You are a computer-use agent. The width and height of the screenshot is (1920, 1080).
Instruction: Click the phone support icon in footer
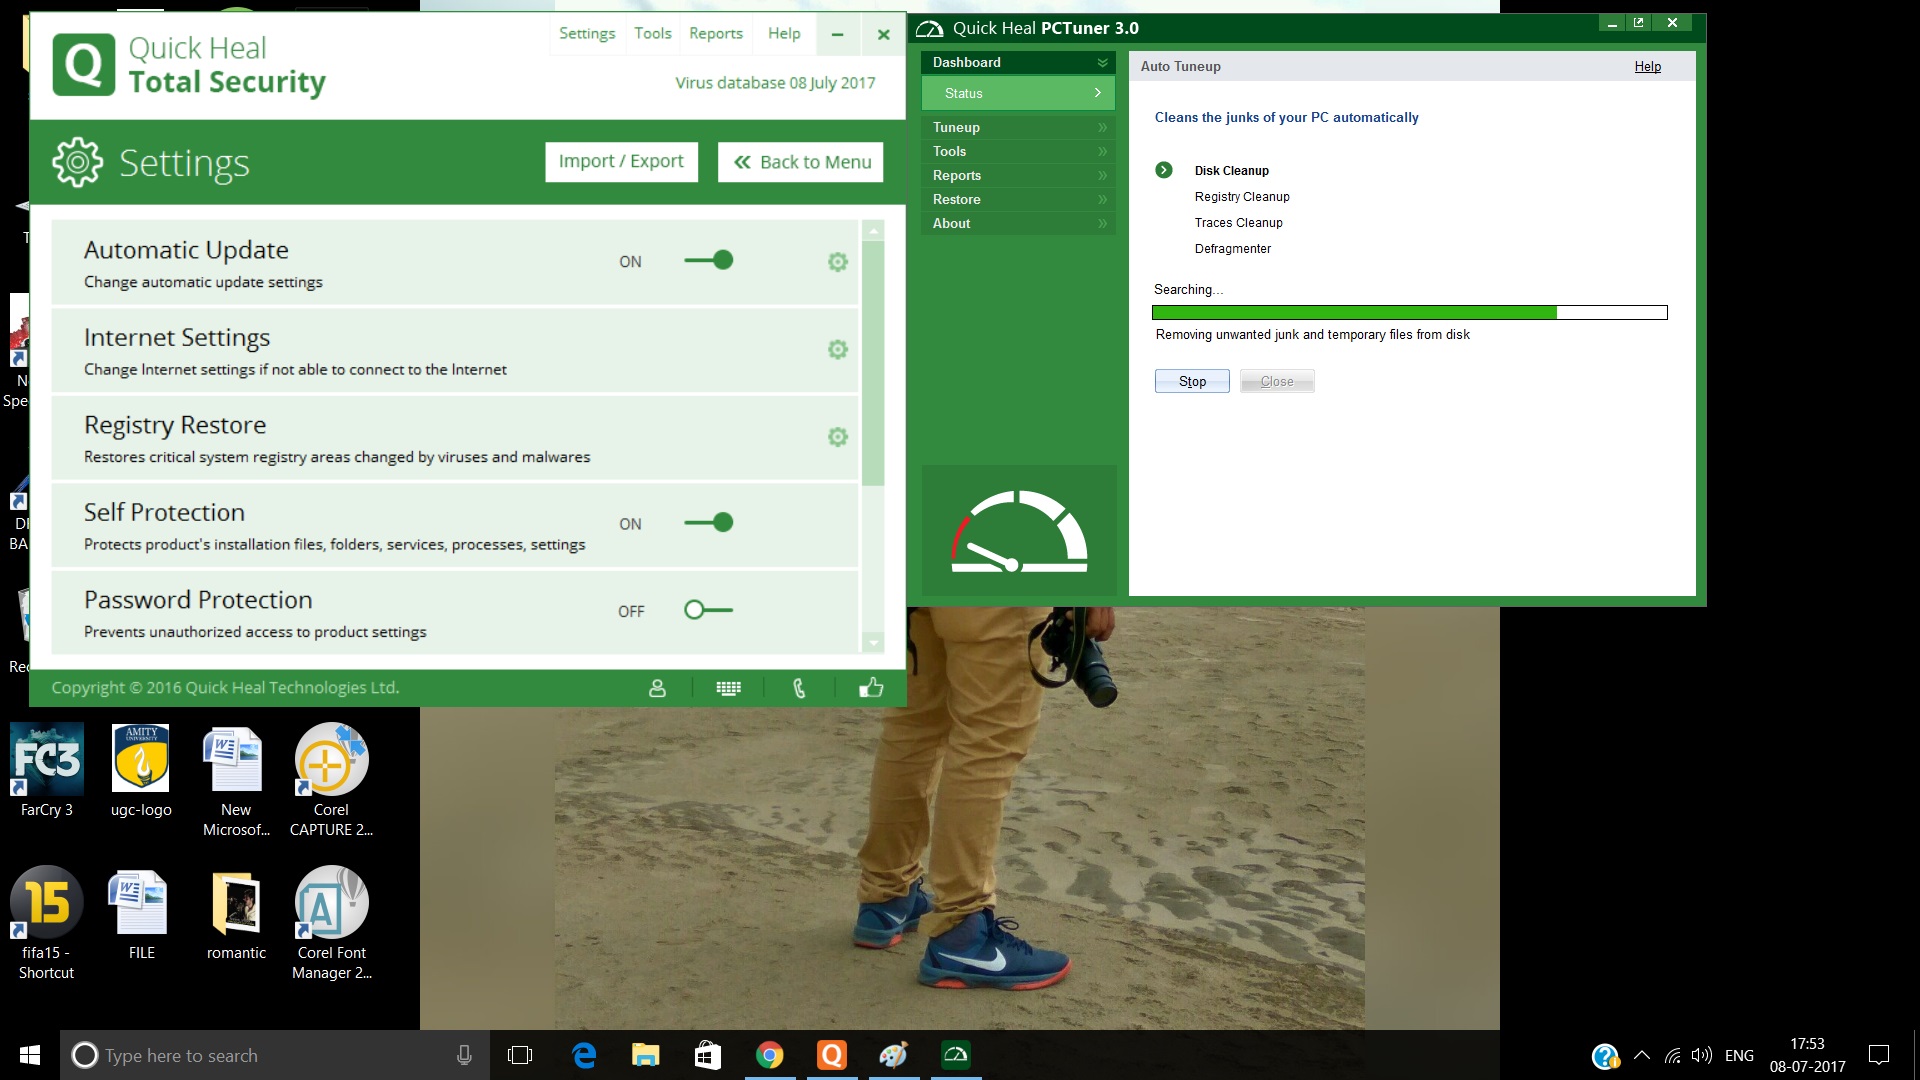pos(799,688)
